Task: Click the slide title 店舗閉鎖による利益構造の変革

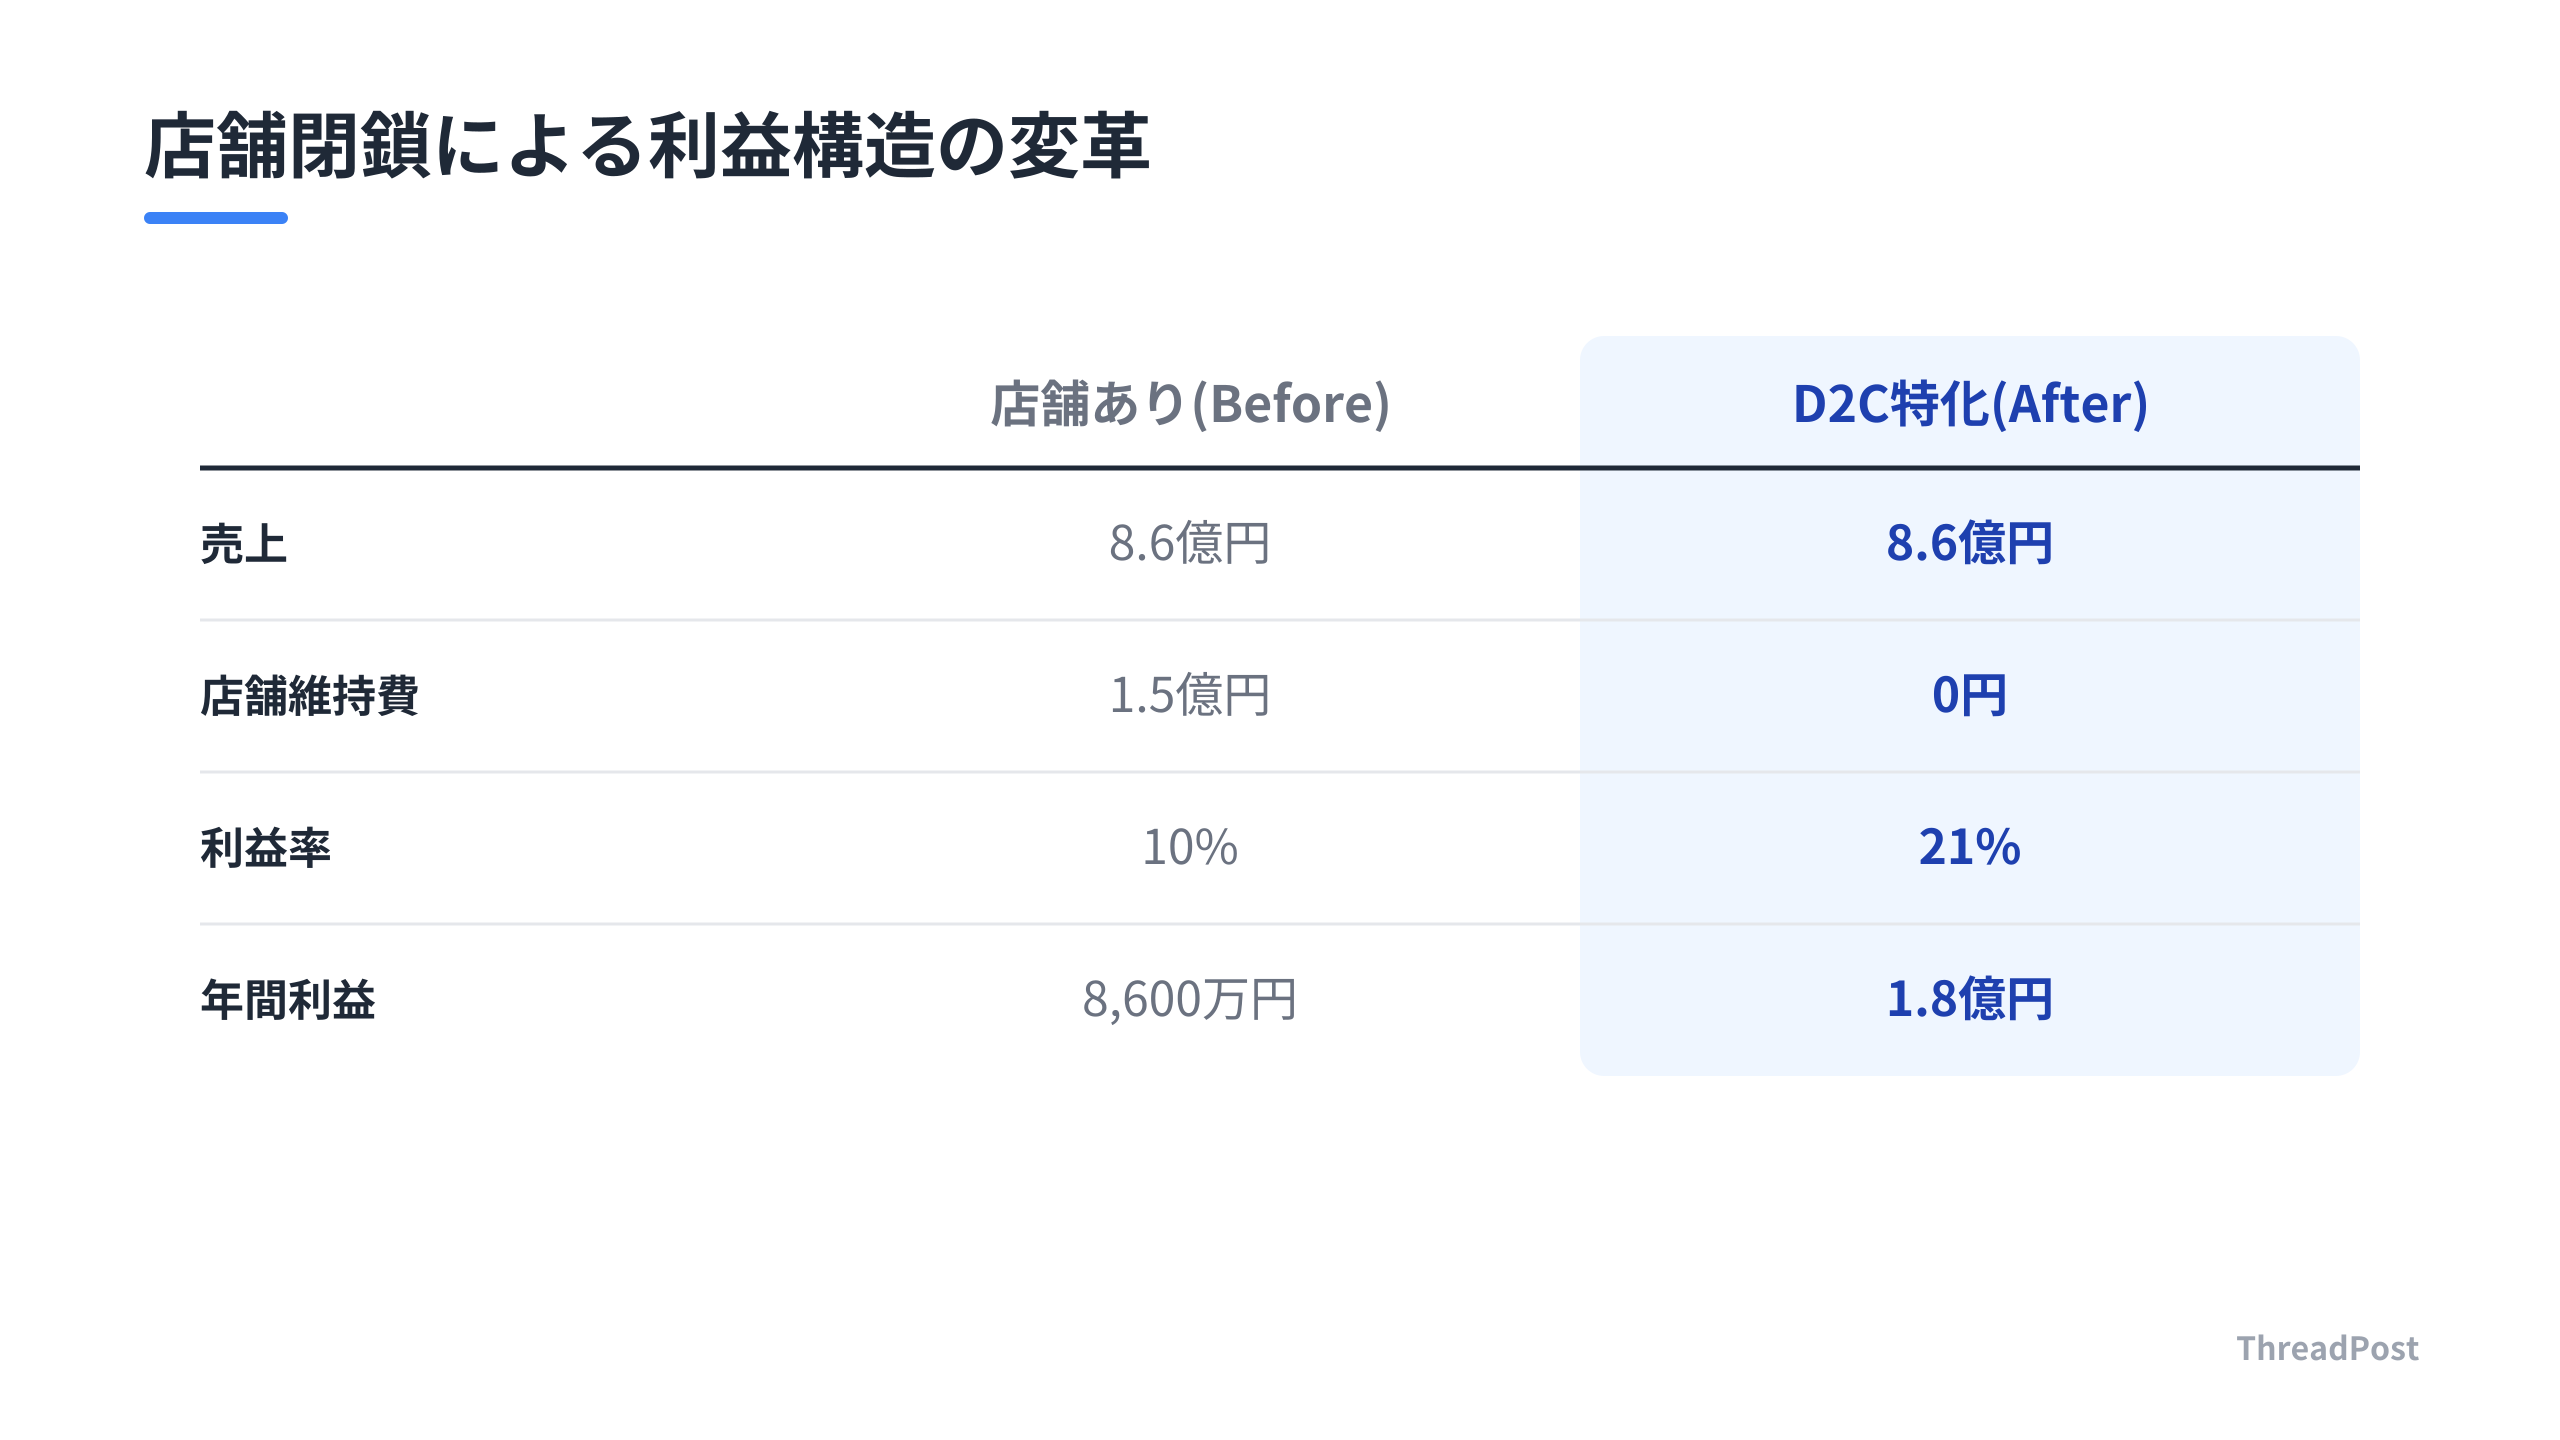Action: pyautogui.click(x=647, y=146)
